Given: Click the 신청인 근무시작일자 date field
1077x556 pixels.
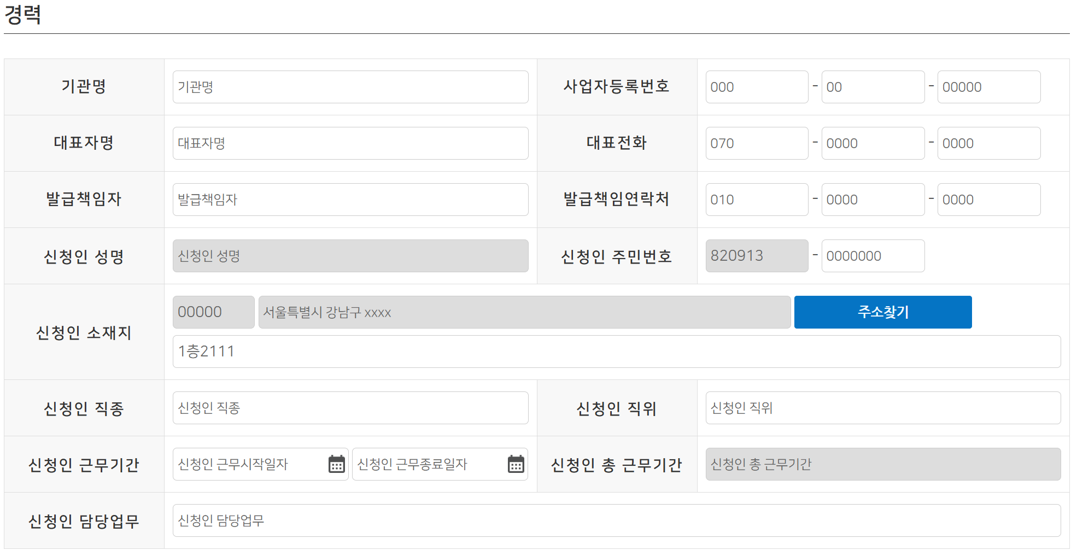Looking at the screenshot, I should 260,465.
